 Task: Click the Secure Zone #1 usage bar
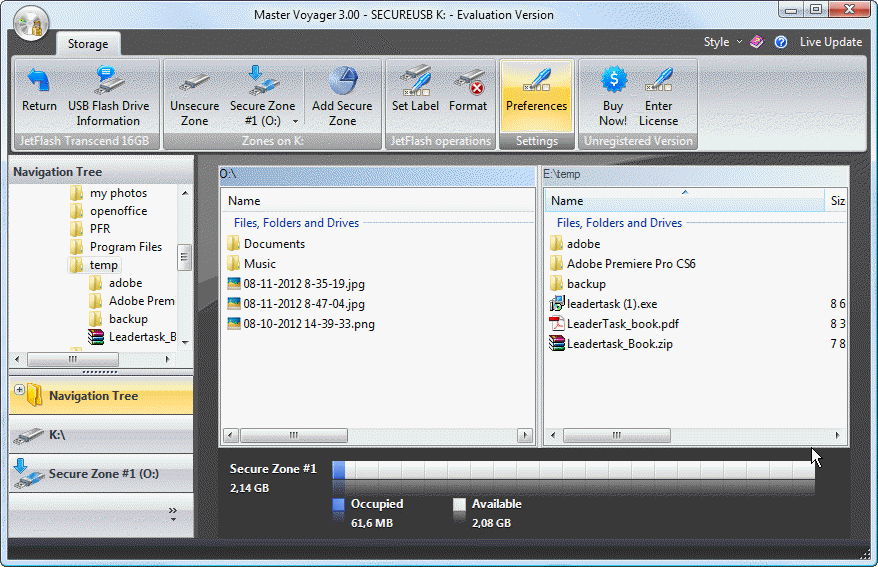[x=573, y=470]
